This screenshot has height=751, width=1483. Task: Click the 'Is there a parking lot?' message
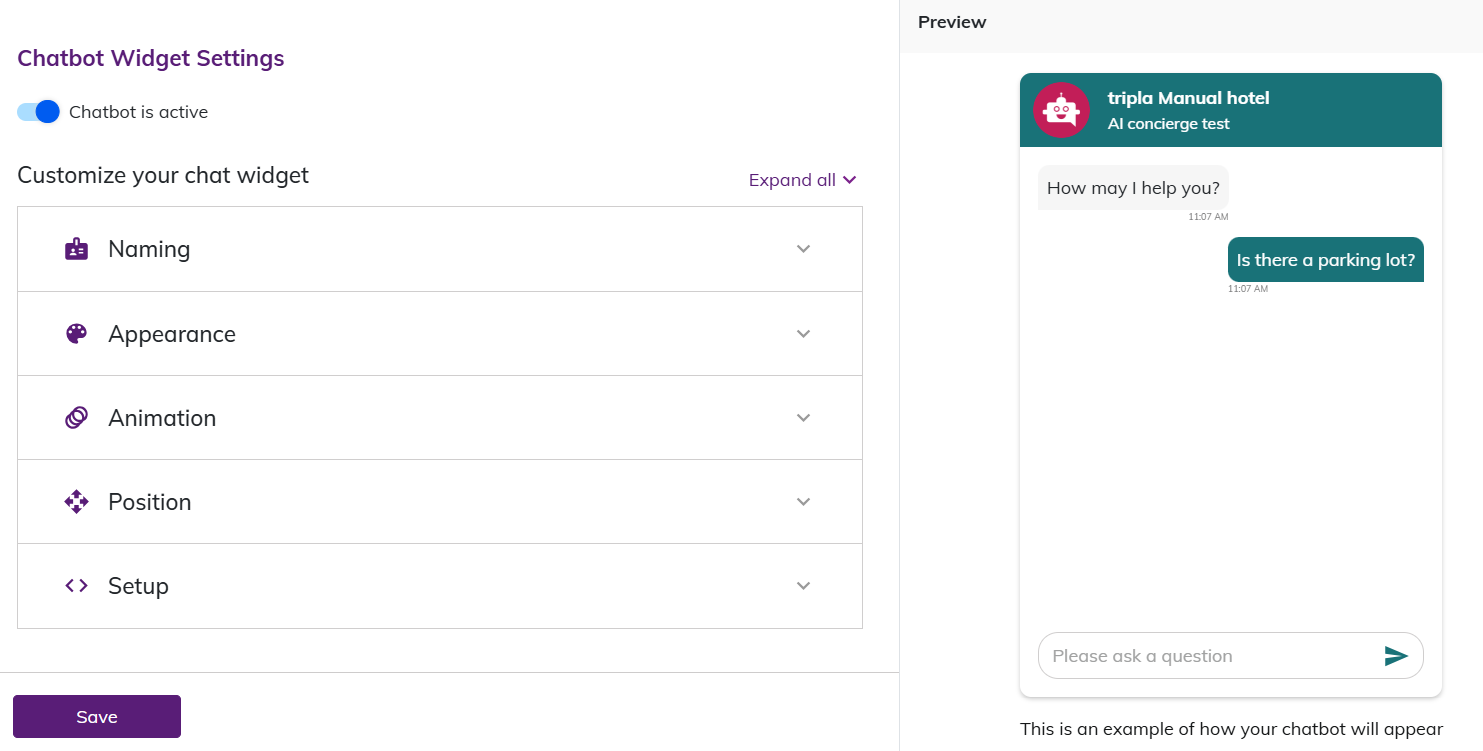(x=1325, y=260)
